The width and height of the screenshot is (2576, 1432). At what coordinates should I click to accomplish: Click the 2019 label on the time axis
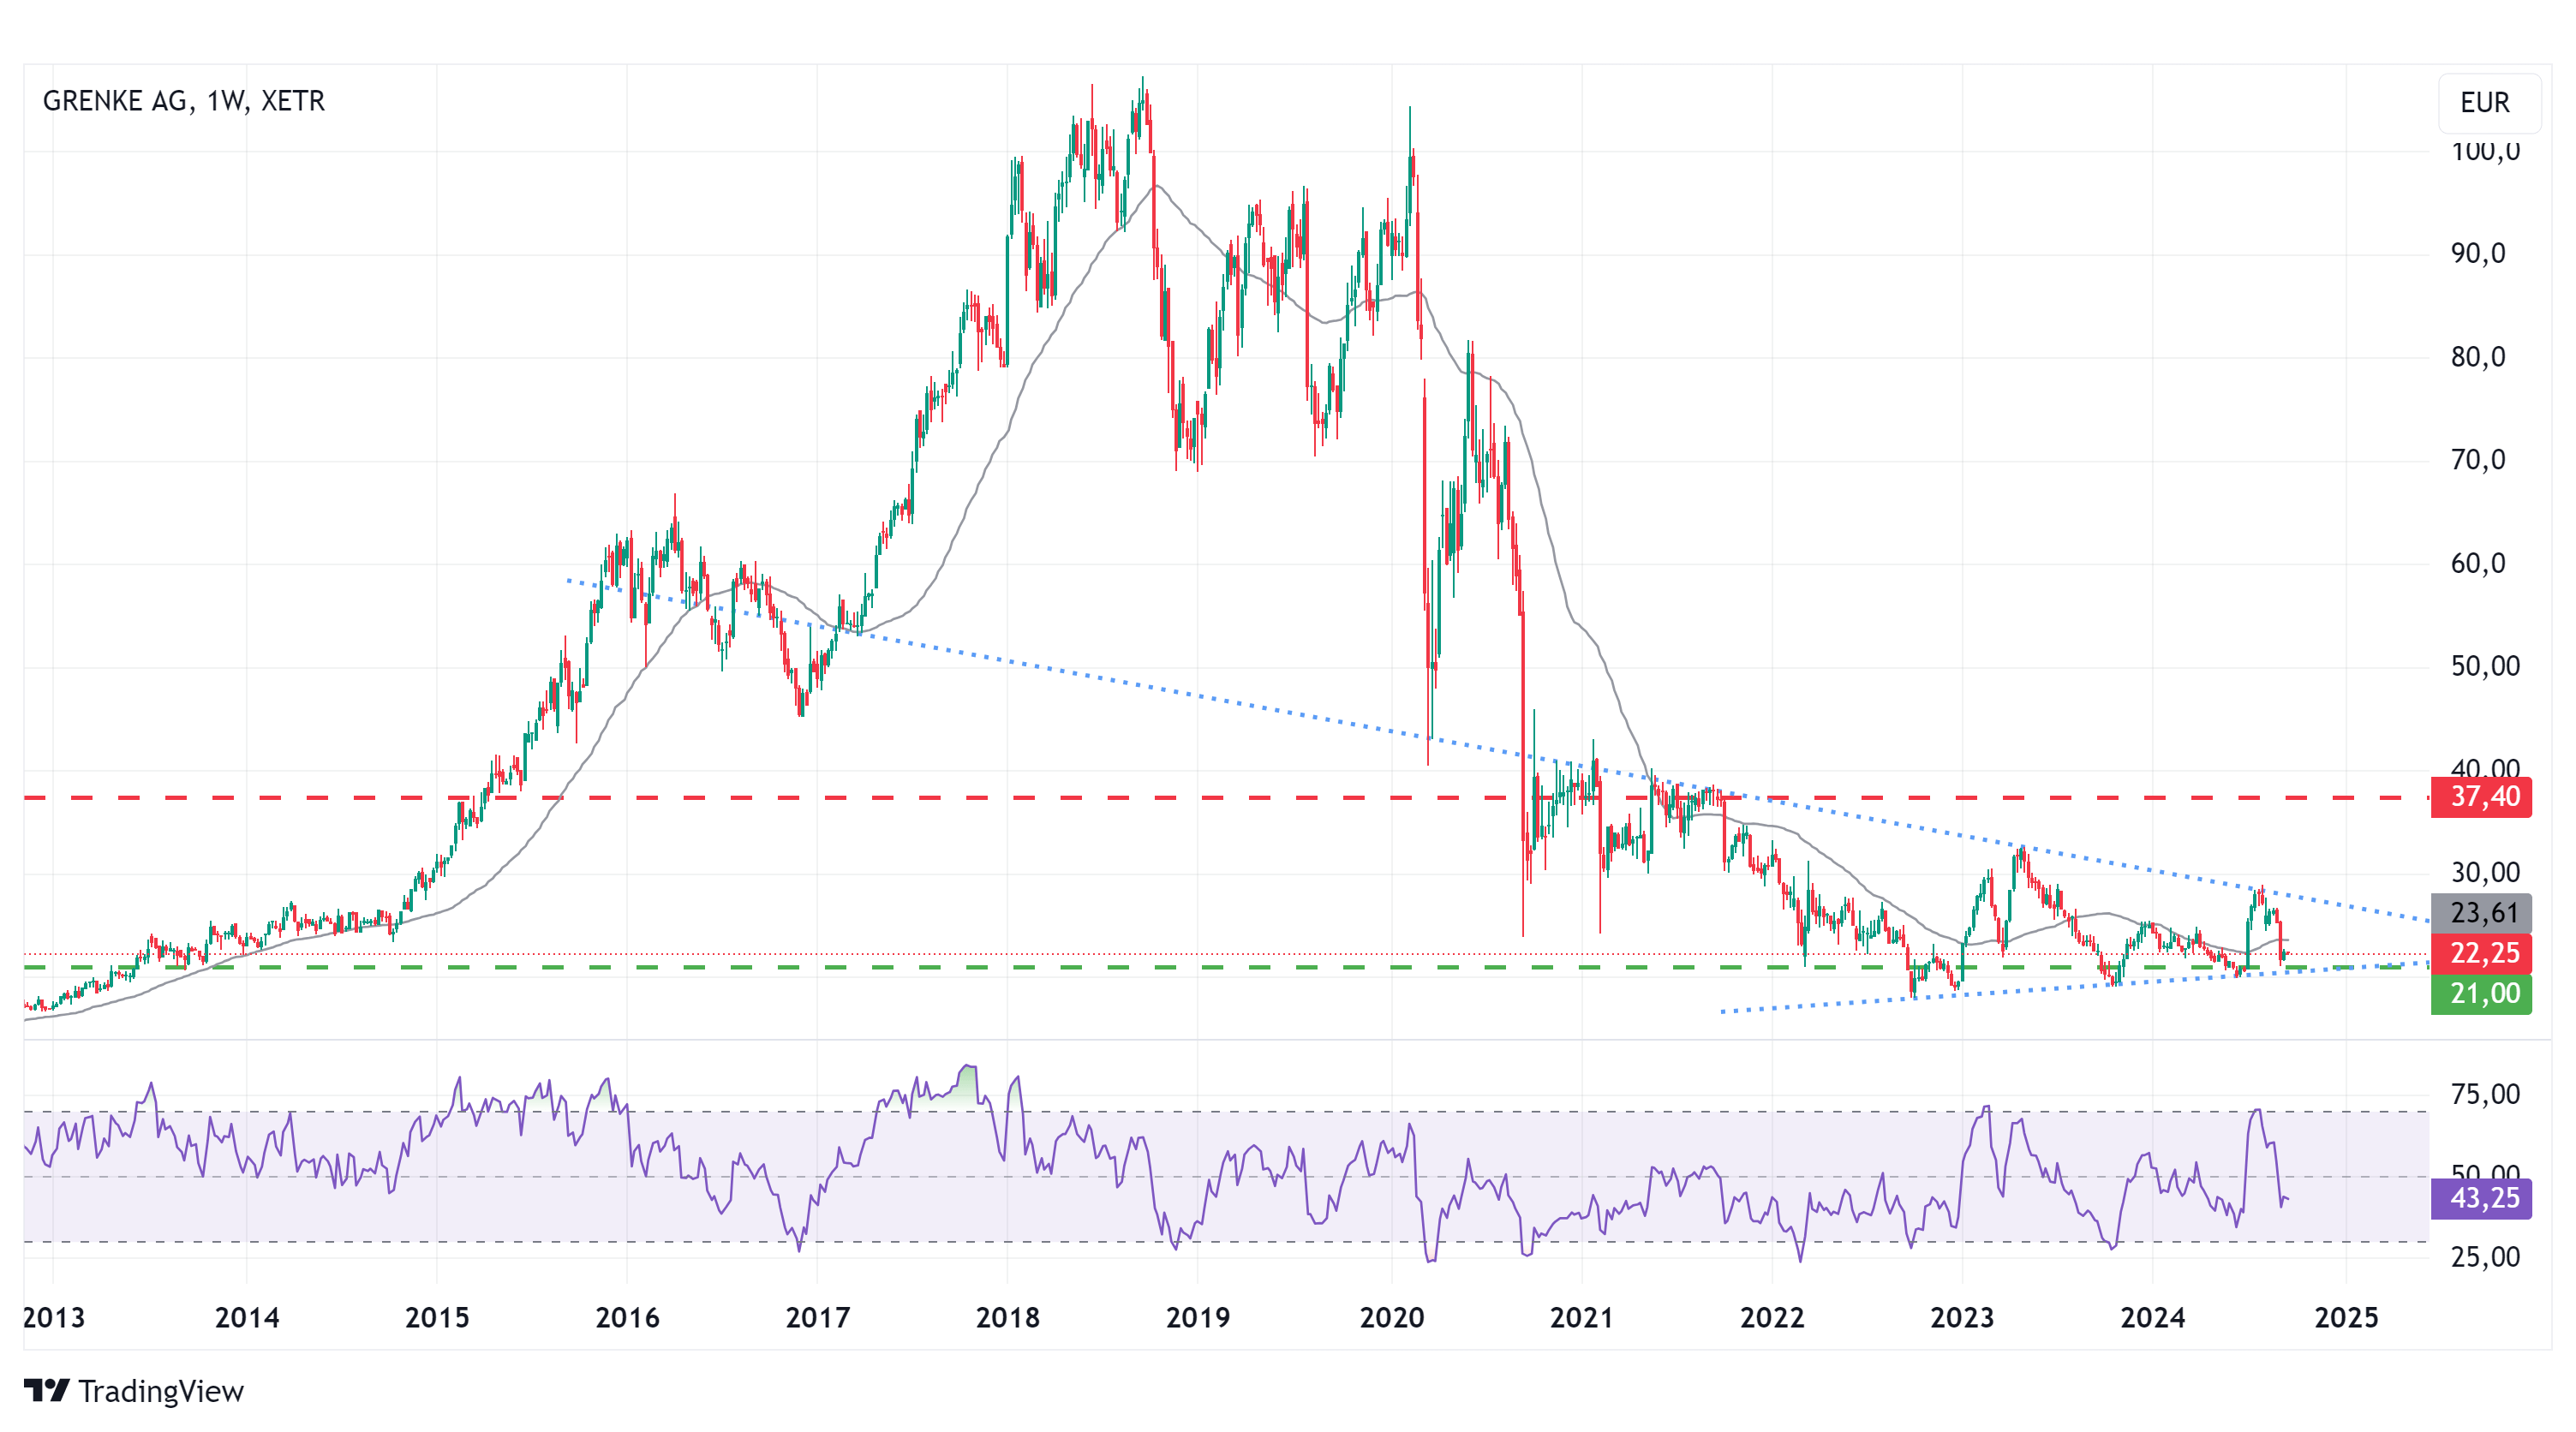[x=1198, y=1318]
